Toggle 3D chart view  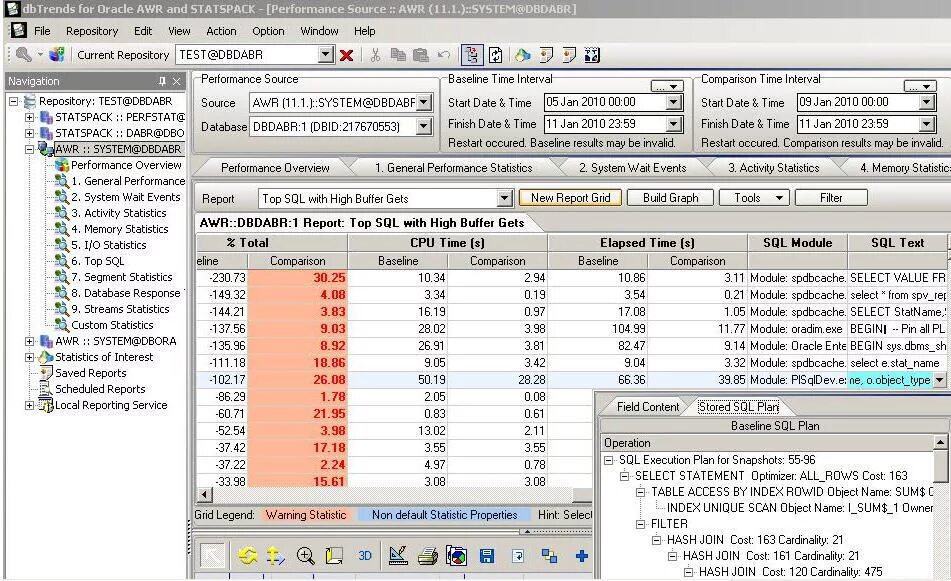coord(365,556)
